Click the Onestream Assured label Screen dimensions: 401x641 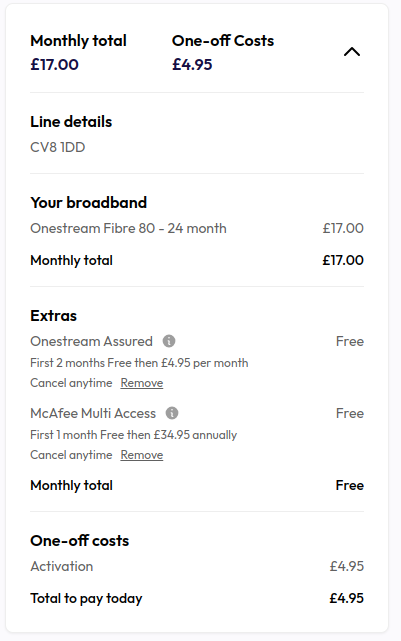[x=92, y=341]
